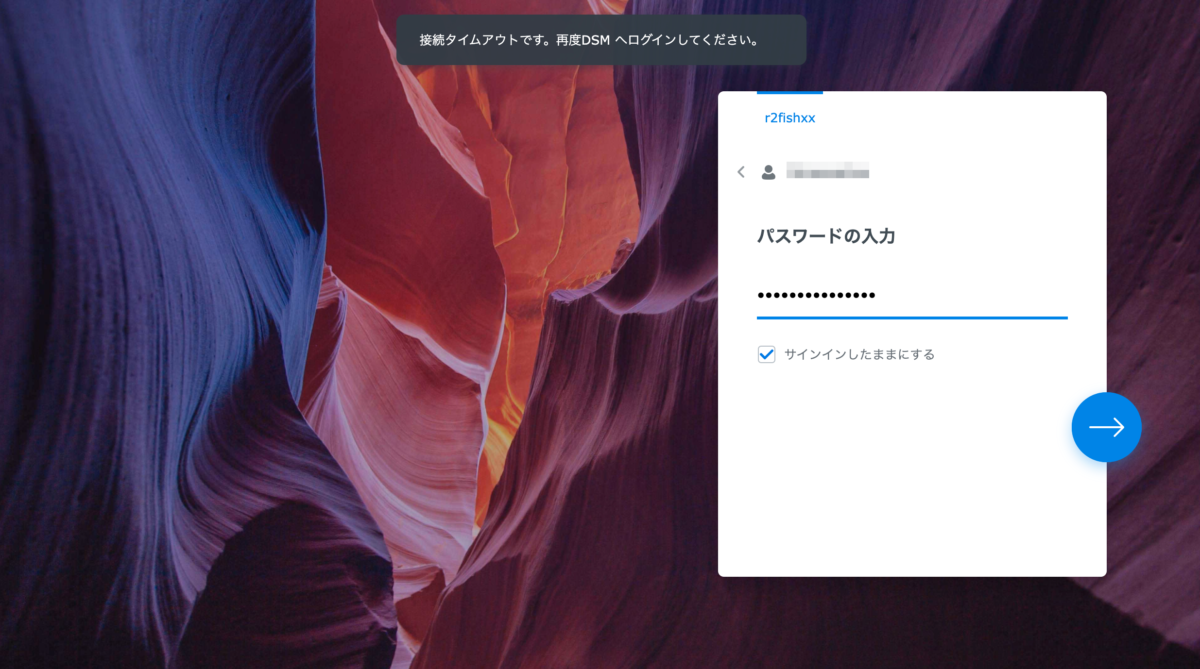Screen dimensions: 1200x669
Task: Click the blue underline of password field
Action: tap(912, 317)
